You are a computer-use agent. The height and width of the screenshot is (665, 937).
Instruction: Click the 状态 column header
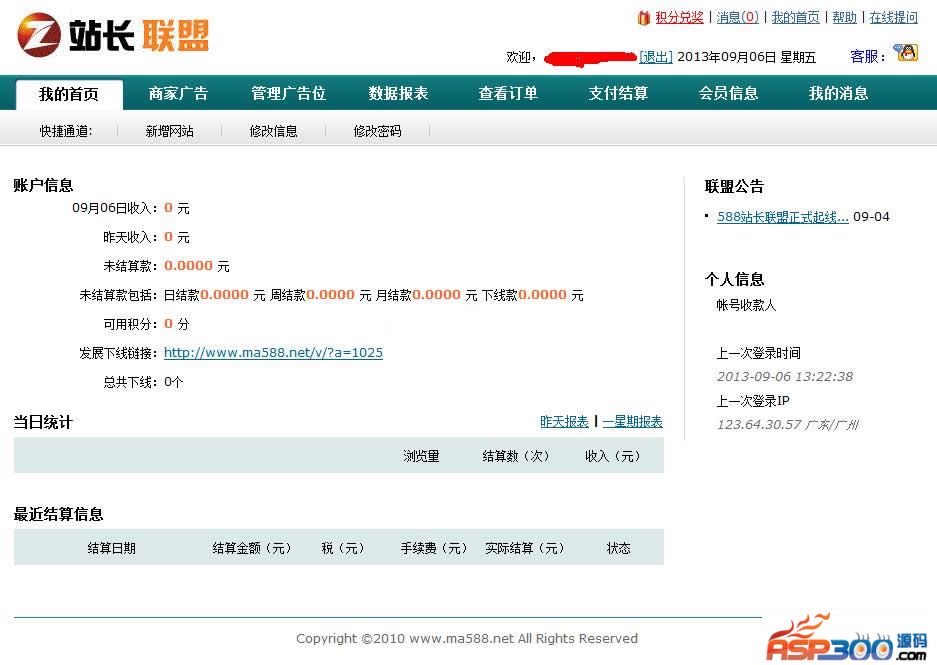click(x=618, y=548)
